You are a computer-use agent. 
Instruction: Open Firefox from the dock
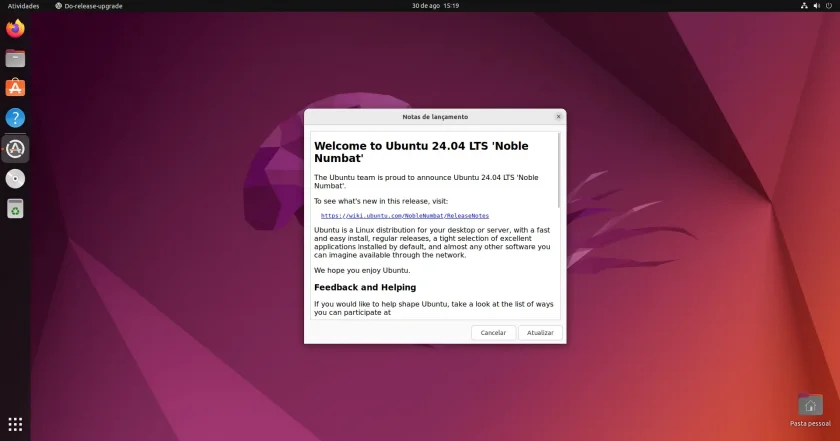[x=15, y=28]
